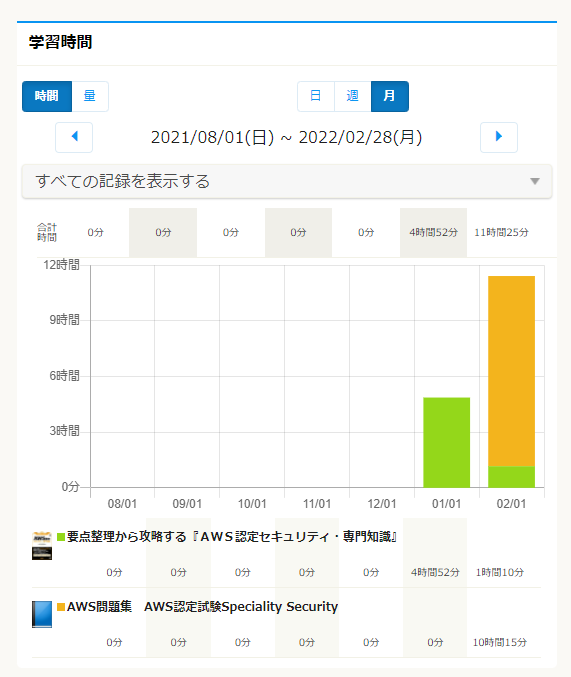Image resolution: width=571 pixels, height=677 pixels.
Task: Click the total 11時間25分 cell
Action: coord(501,233)
